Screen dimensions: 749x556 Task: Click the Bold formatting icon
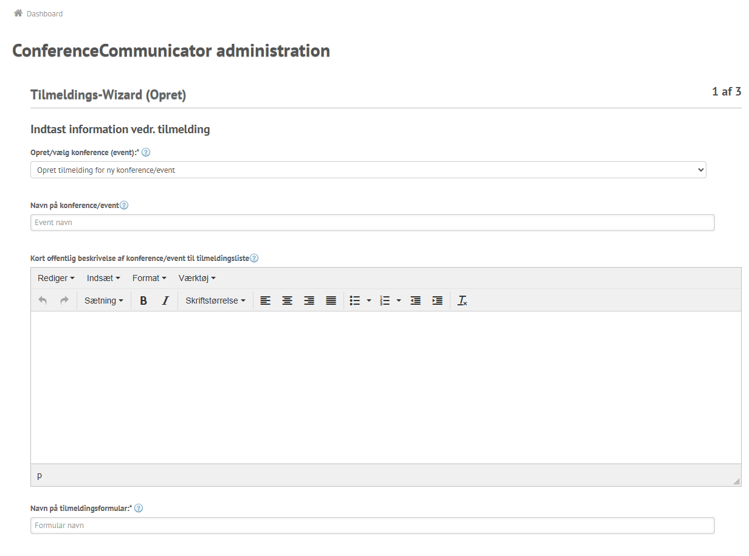(144, 300)
